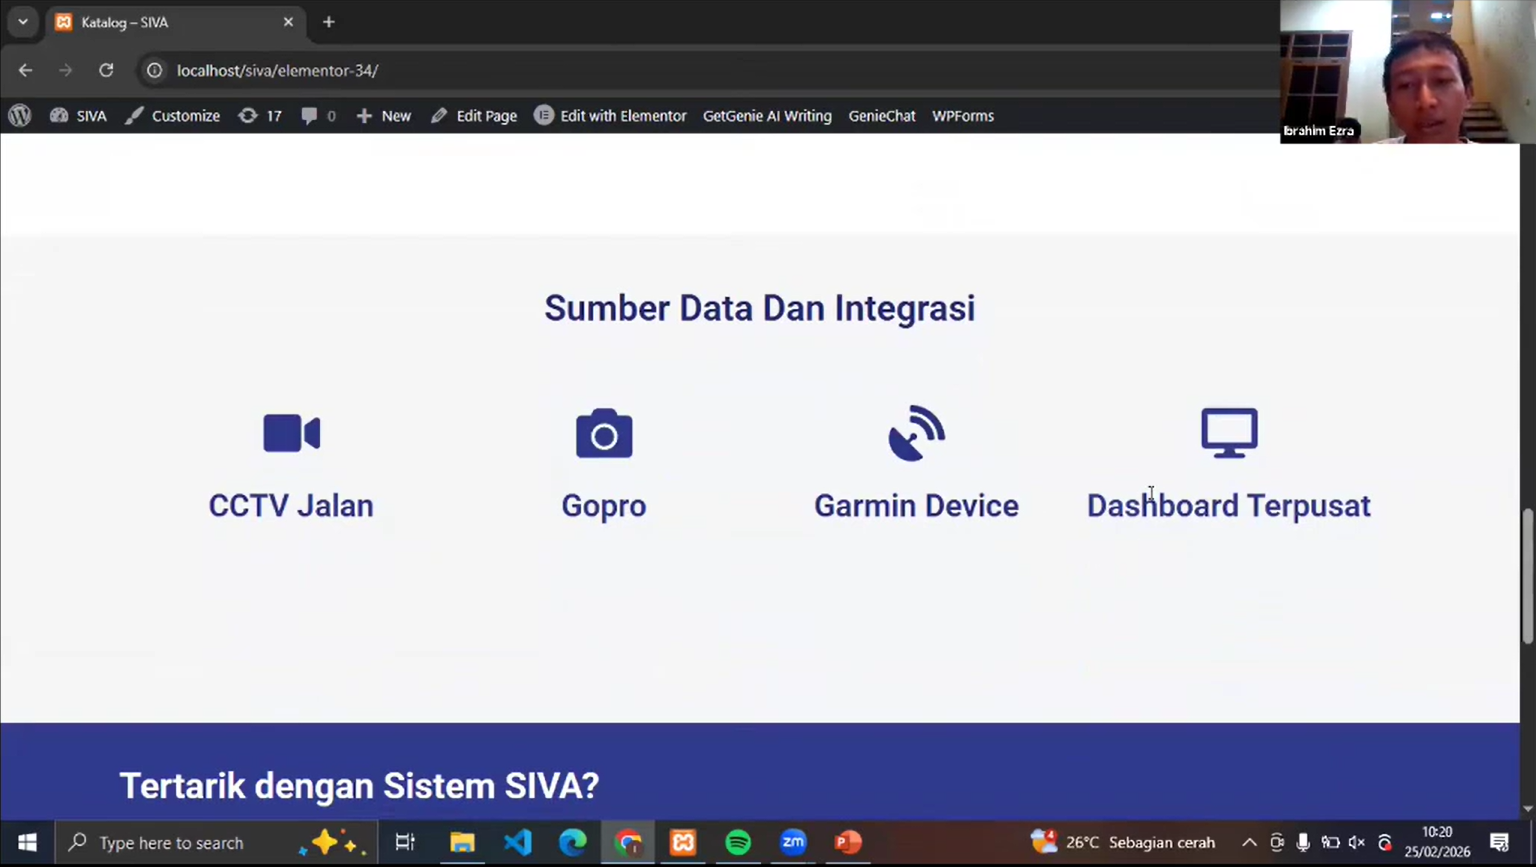Open the WordPress logo menu
This screenshot has height=867, width=1536.
tap(20, 116)
